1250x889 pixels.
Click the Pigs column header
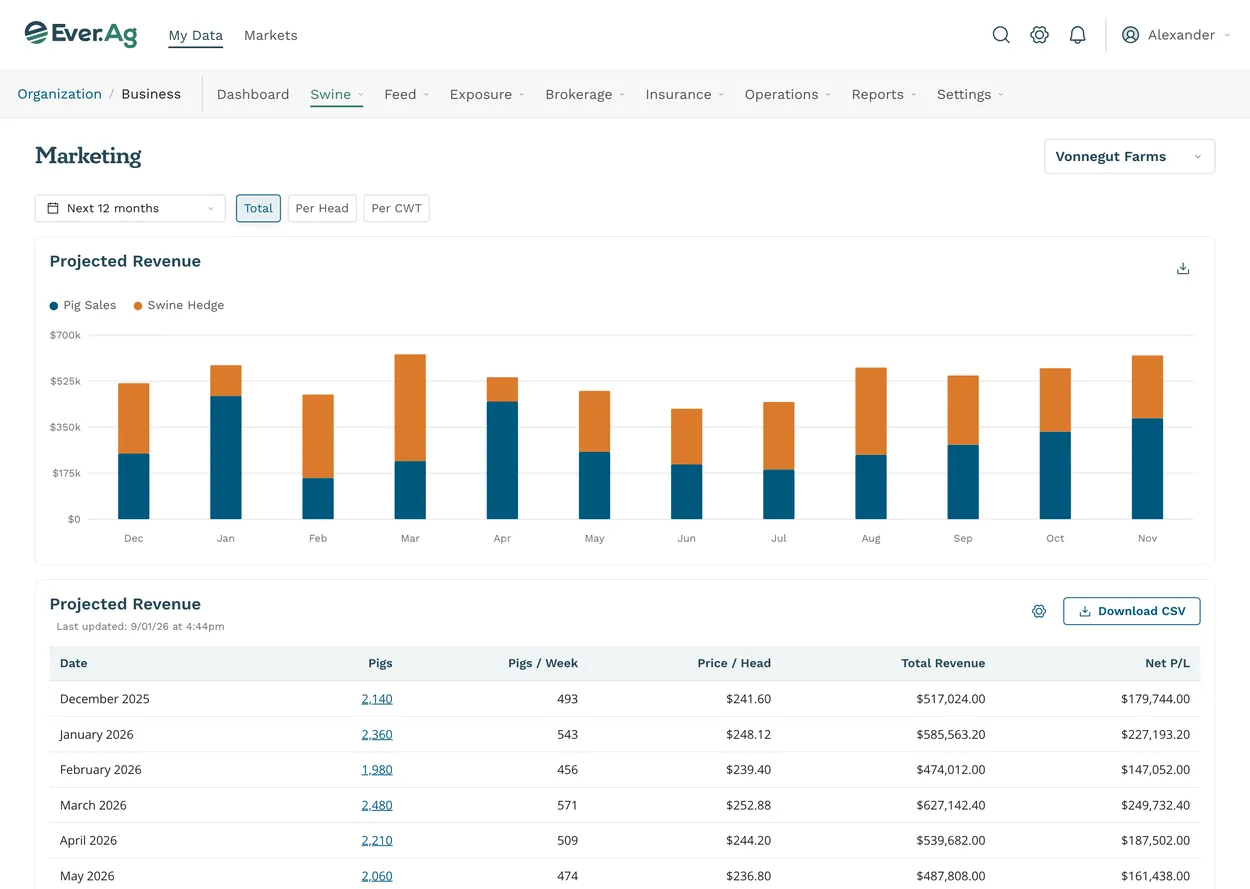tap(380, 663)
